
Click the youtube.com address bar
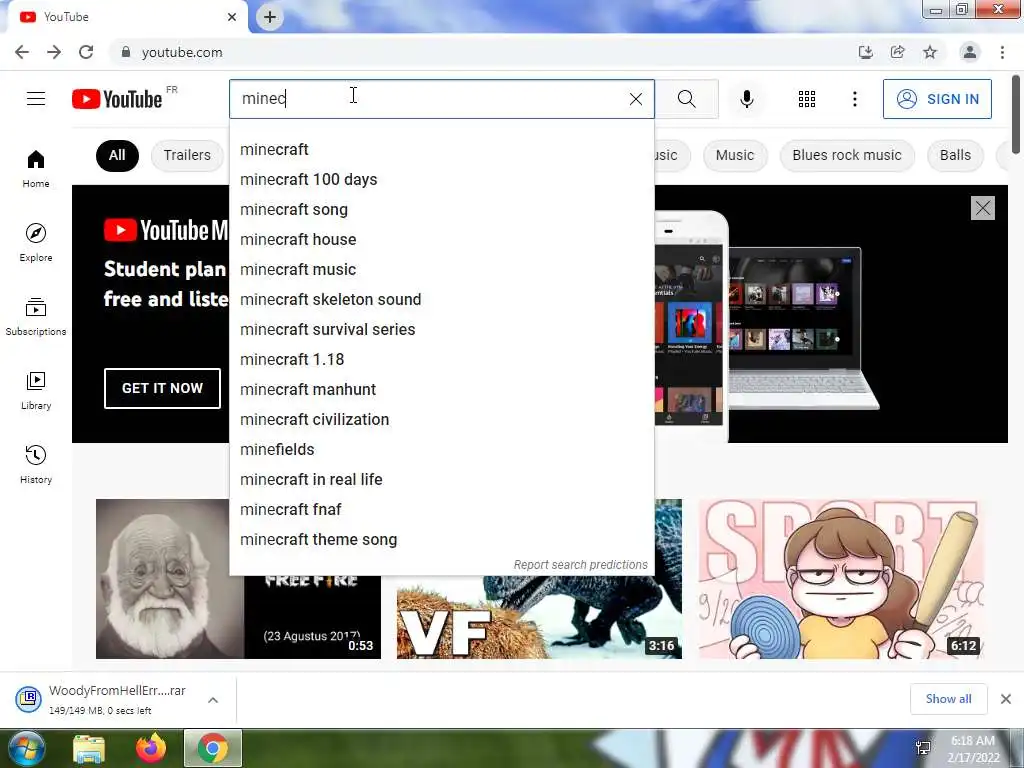coord(483,52)
